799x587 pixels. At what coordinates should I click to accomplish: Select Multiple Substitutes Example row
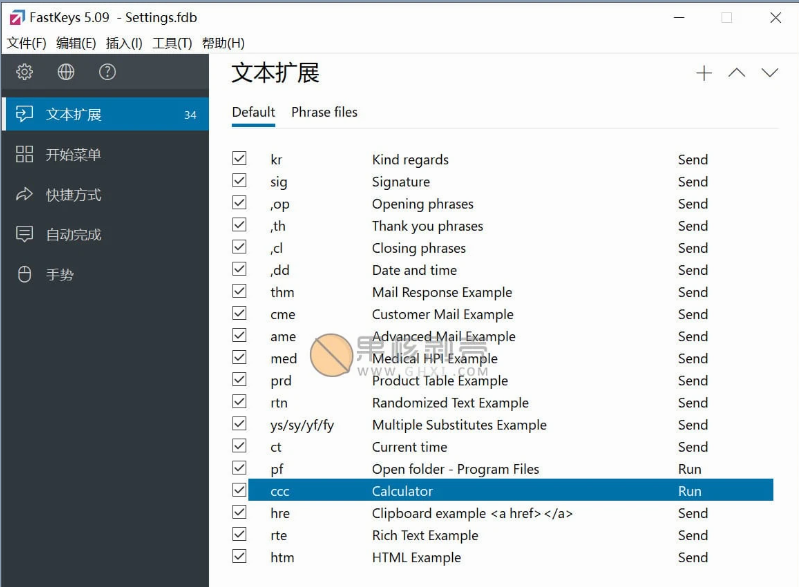point(511,424)
